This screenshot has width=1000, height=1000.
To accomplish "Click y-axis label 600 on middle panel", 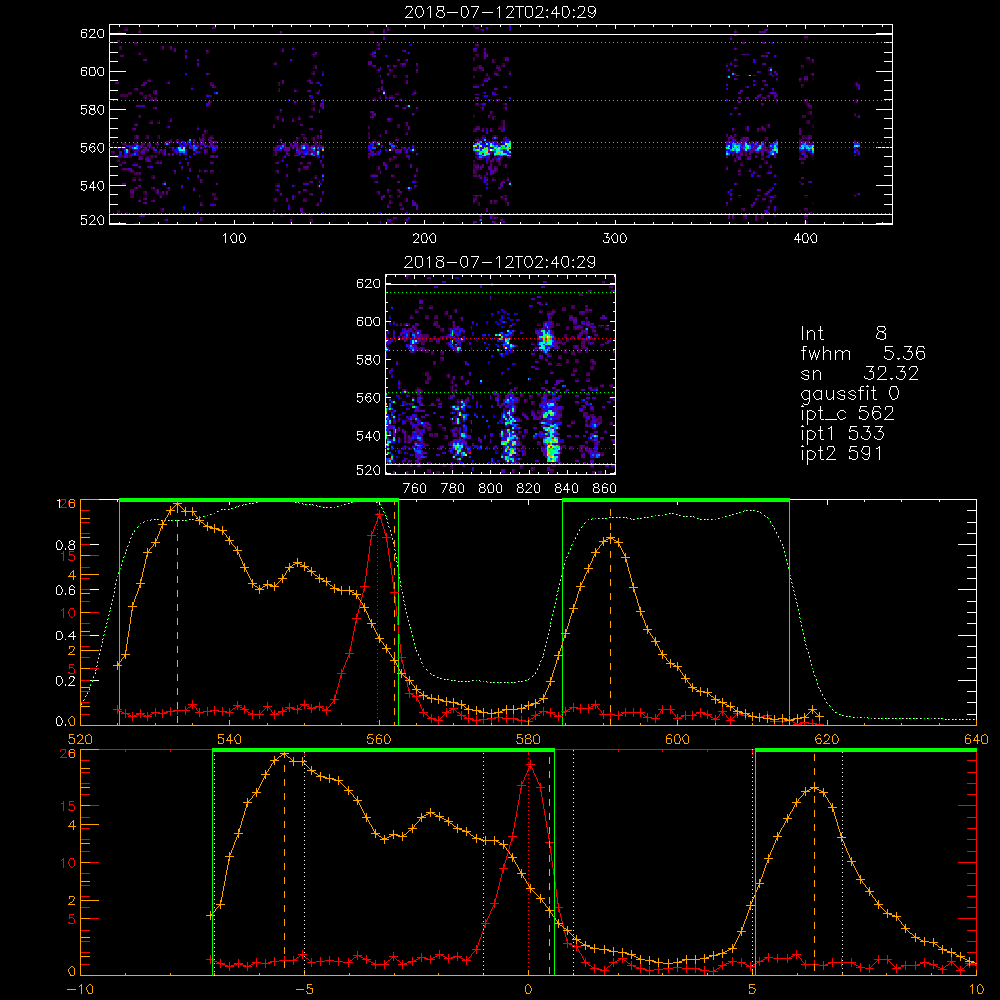I will [x=369, y=321].
